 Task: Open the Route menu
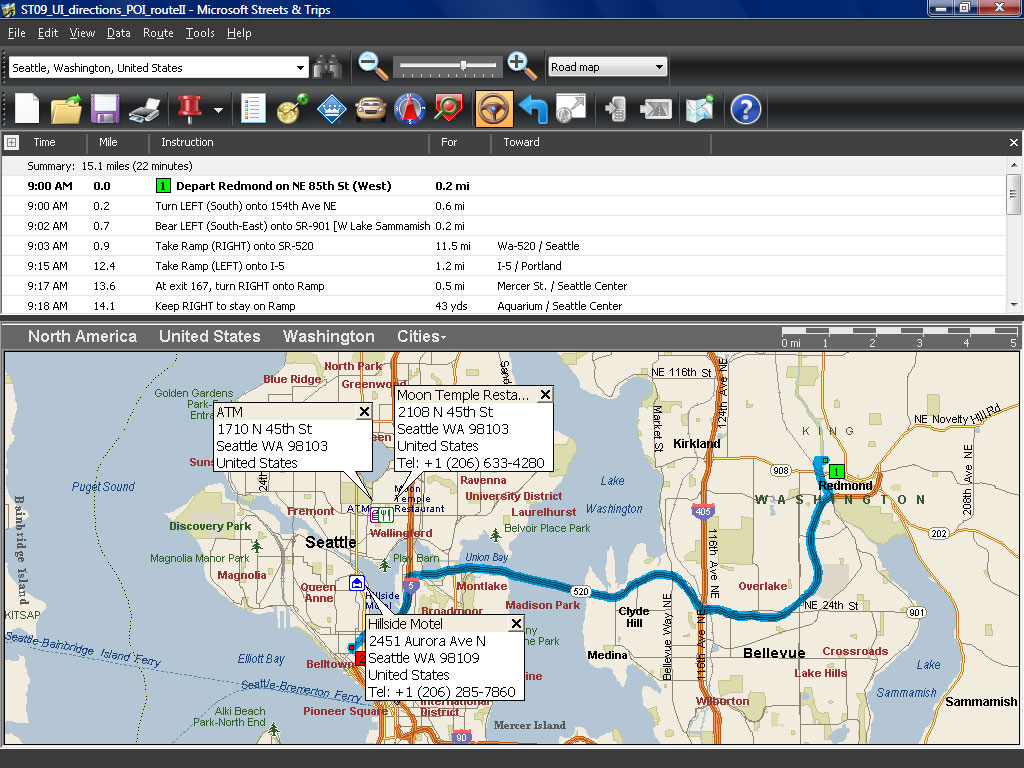pos(158,33)
